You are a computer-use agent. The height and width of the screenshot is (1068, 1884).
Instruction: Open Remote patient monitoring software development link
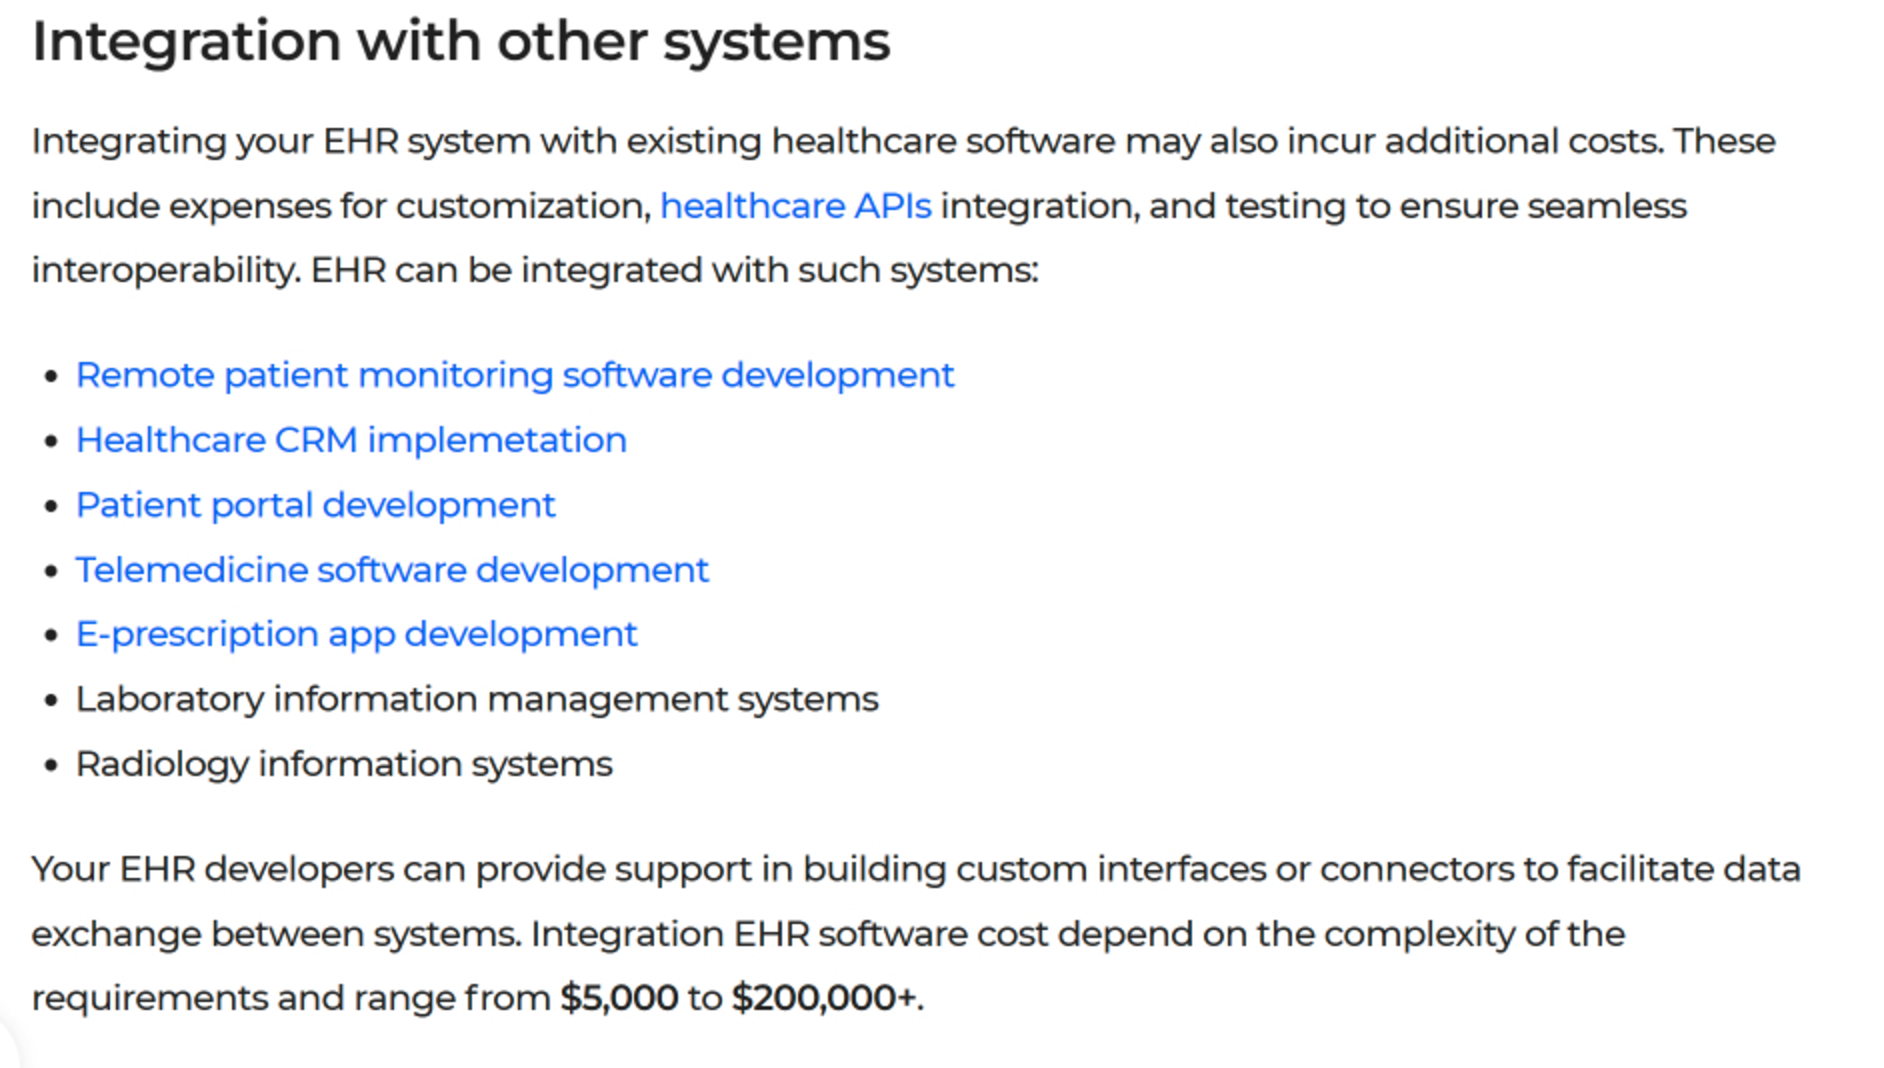(x=515, y=375)
